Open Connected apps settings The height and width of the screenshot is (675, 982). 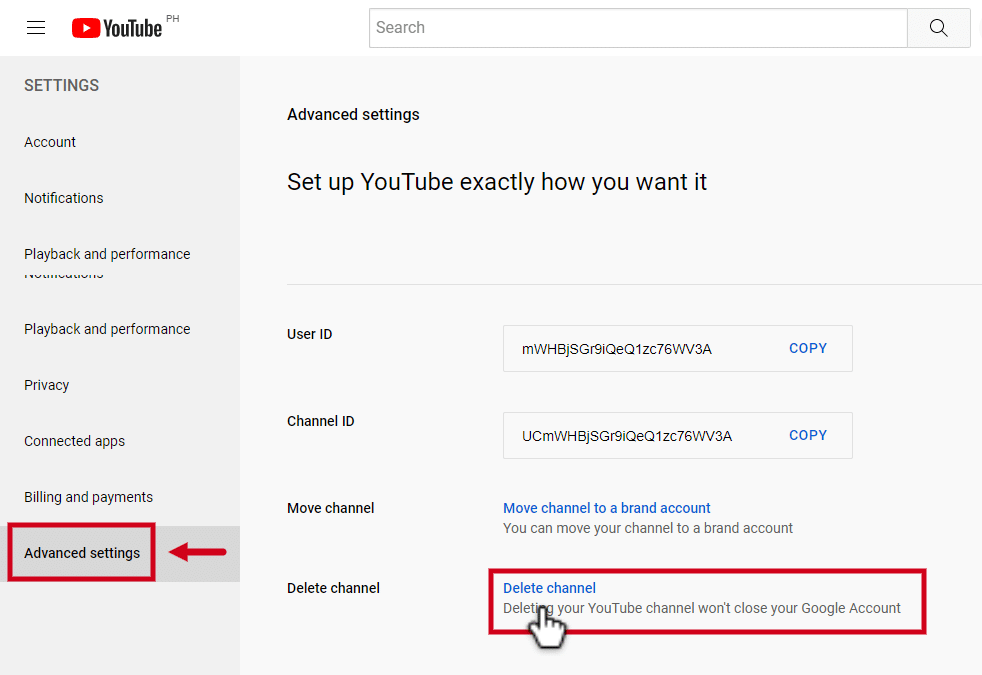75,441
